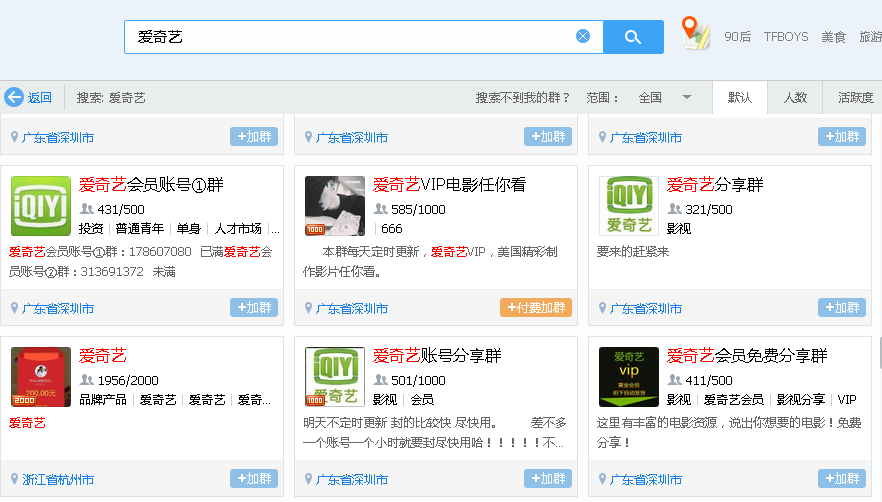Click the VIP tag
The height and width of the screenshot is (502, 882).
click(x=847, y=400)
